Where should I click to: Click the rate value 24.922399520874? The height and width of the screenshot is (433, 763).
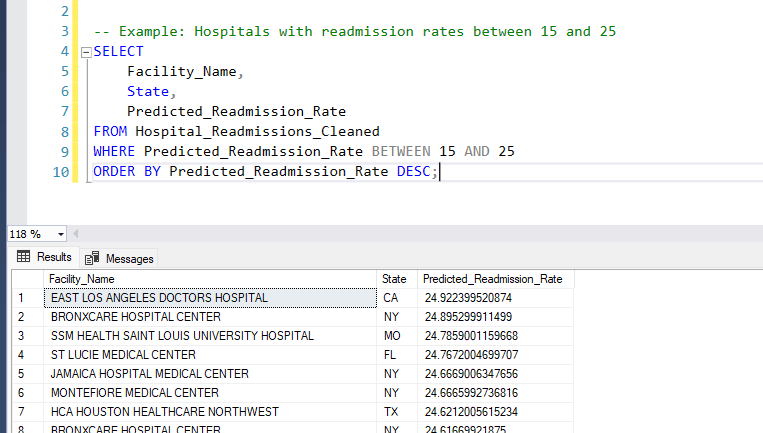(x=495, y=298)
